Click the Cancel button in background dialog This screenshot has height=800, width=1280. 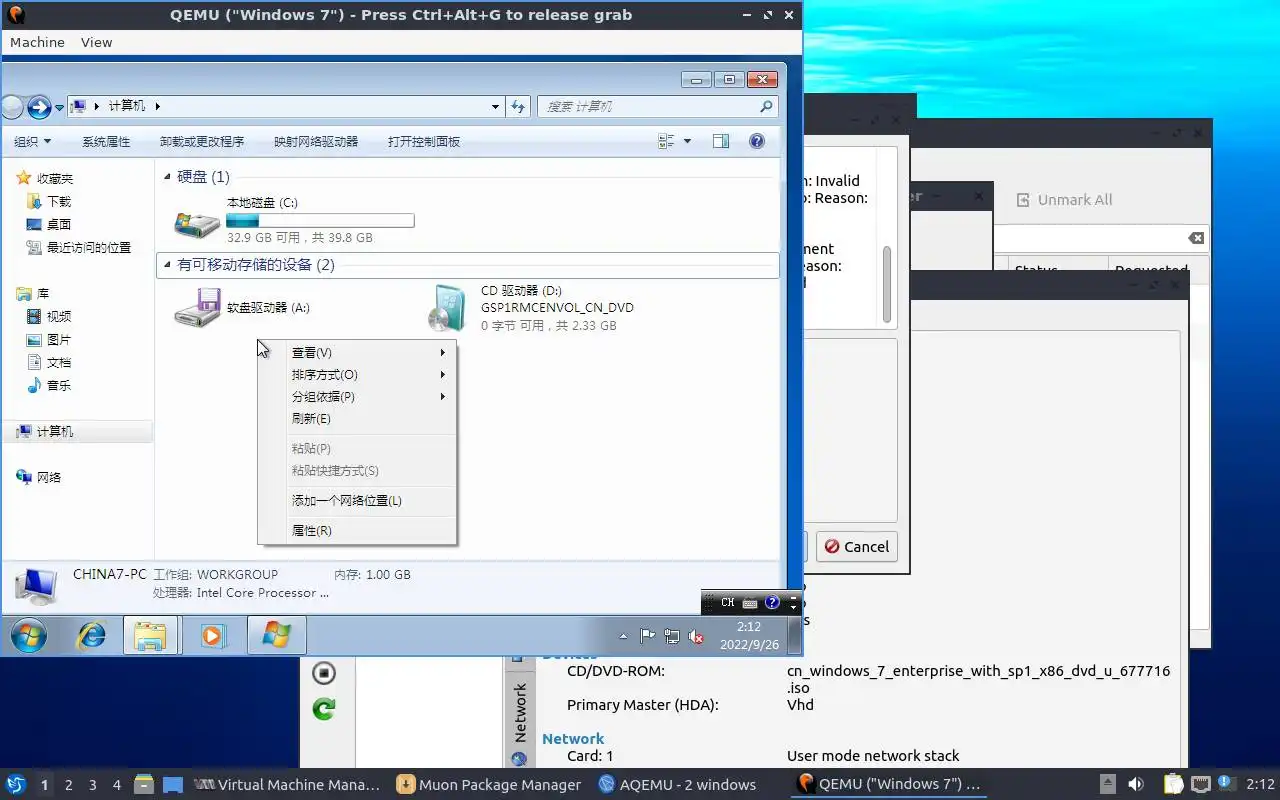(x=856, y=547)
